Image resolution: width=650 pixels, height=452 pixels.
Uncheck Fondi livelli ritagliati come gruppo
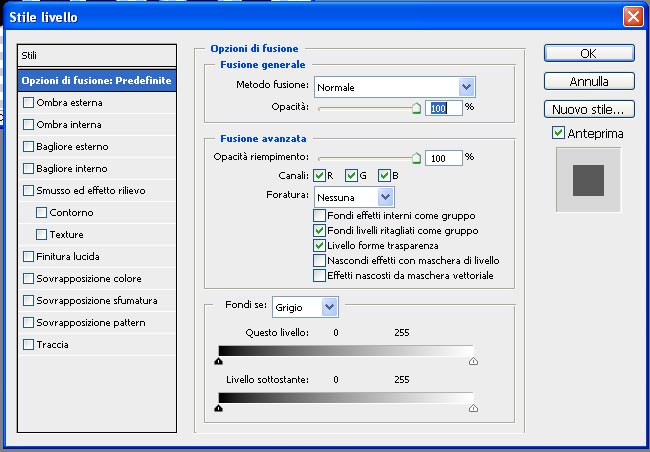tap(319, 231)
